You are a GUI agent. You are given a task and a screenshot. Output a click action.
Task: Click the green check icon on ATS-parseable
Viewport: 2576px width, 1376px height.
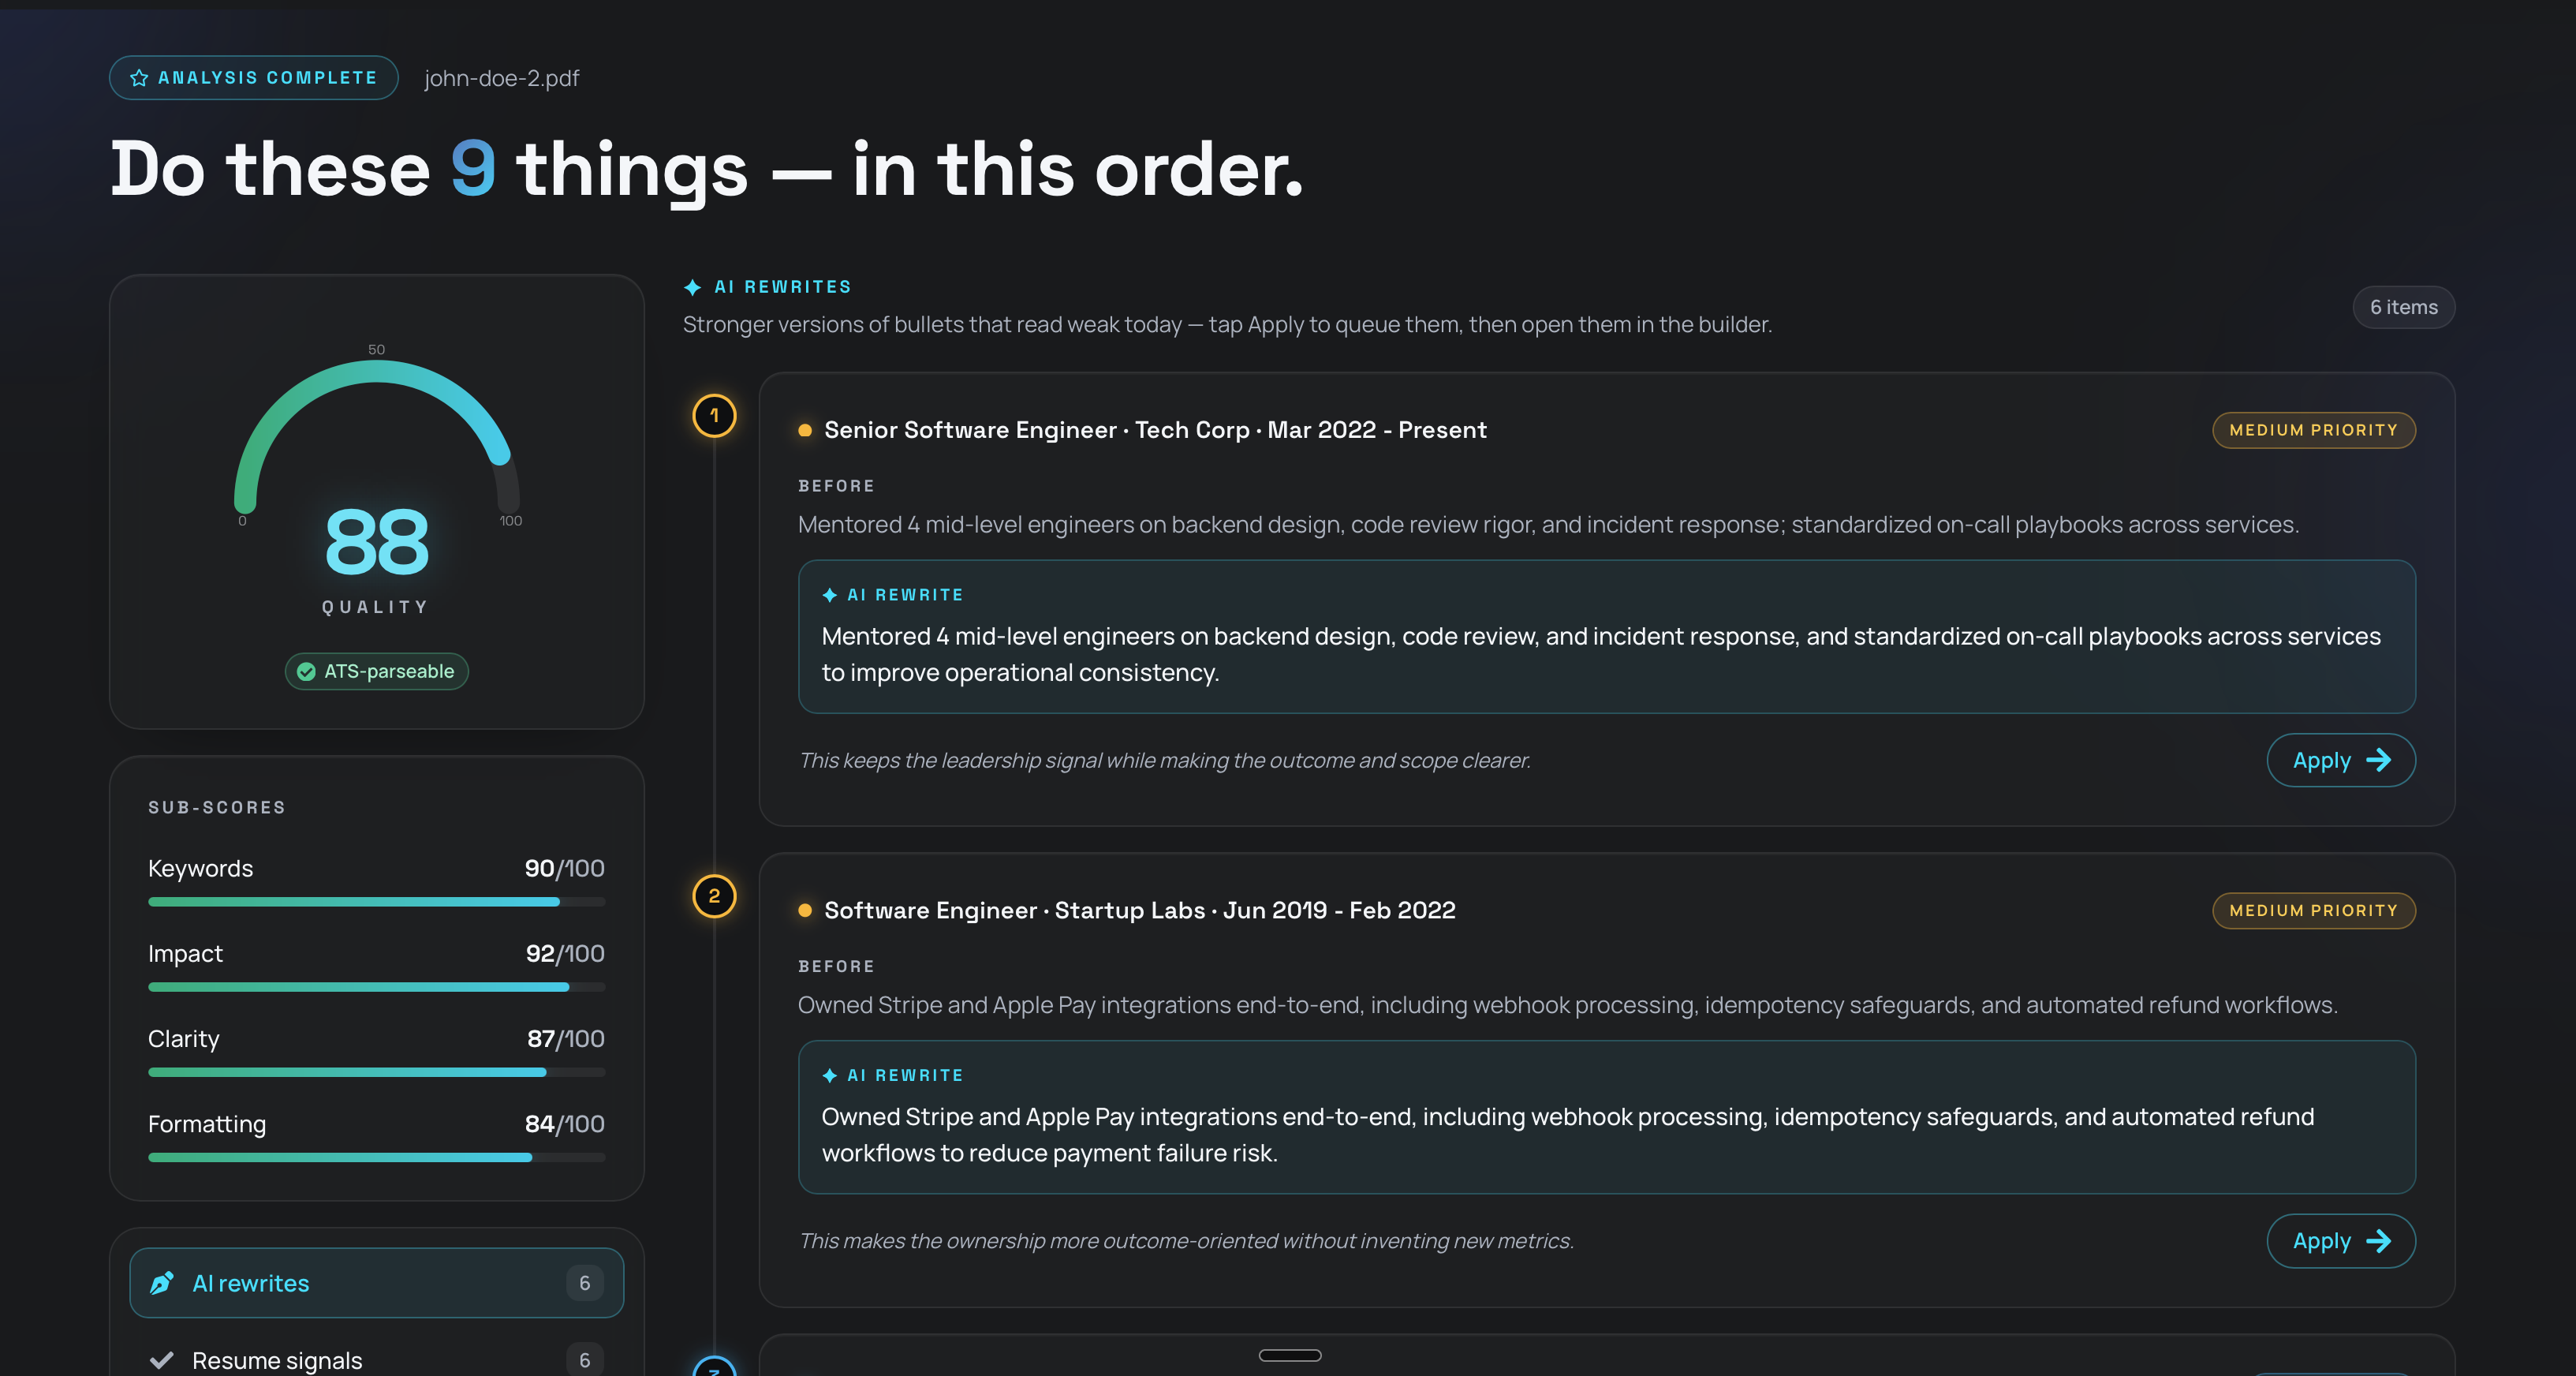click(306, 671)
